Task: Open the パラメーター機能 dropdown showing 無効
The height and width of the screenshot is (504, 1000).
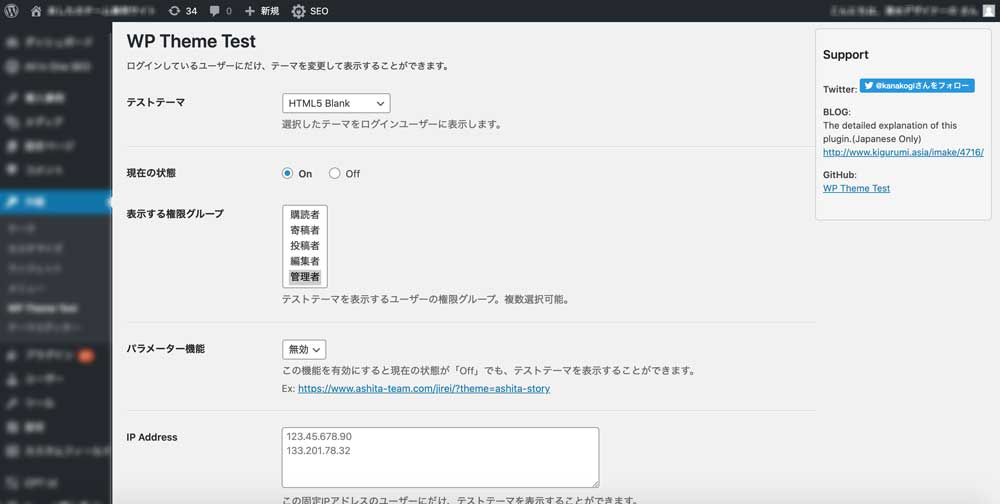Action: pos(304,349)
